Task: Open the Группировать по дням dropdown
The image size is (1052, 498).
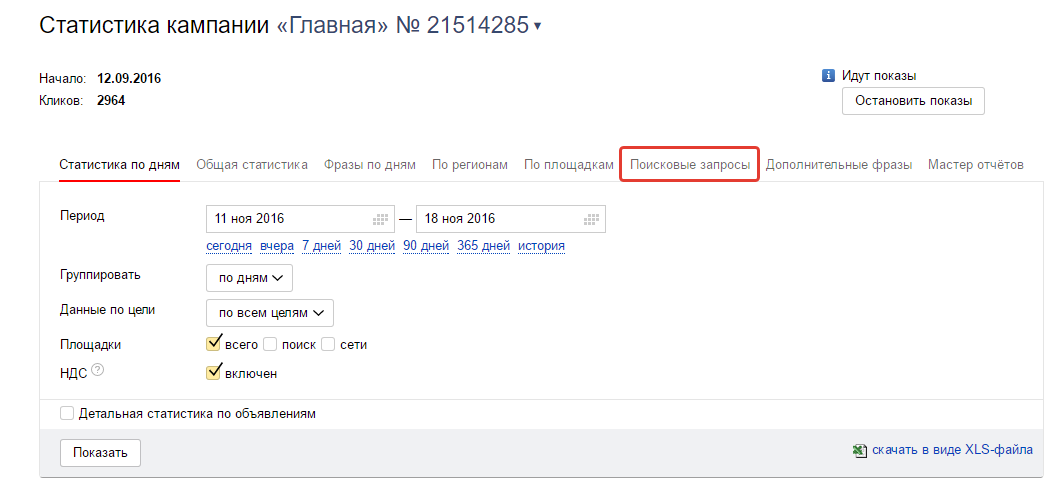Action: click(250, 278)
